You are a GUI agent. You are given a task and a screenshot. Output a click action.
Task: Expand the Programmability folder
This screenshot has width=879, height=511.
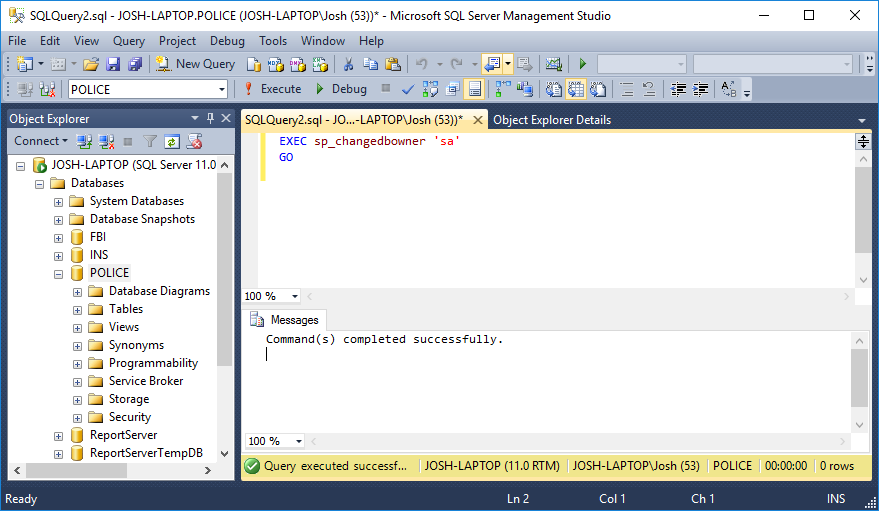click(77, 364)
